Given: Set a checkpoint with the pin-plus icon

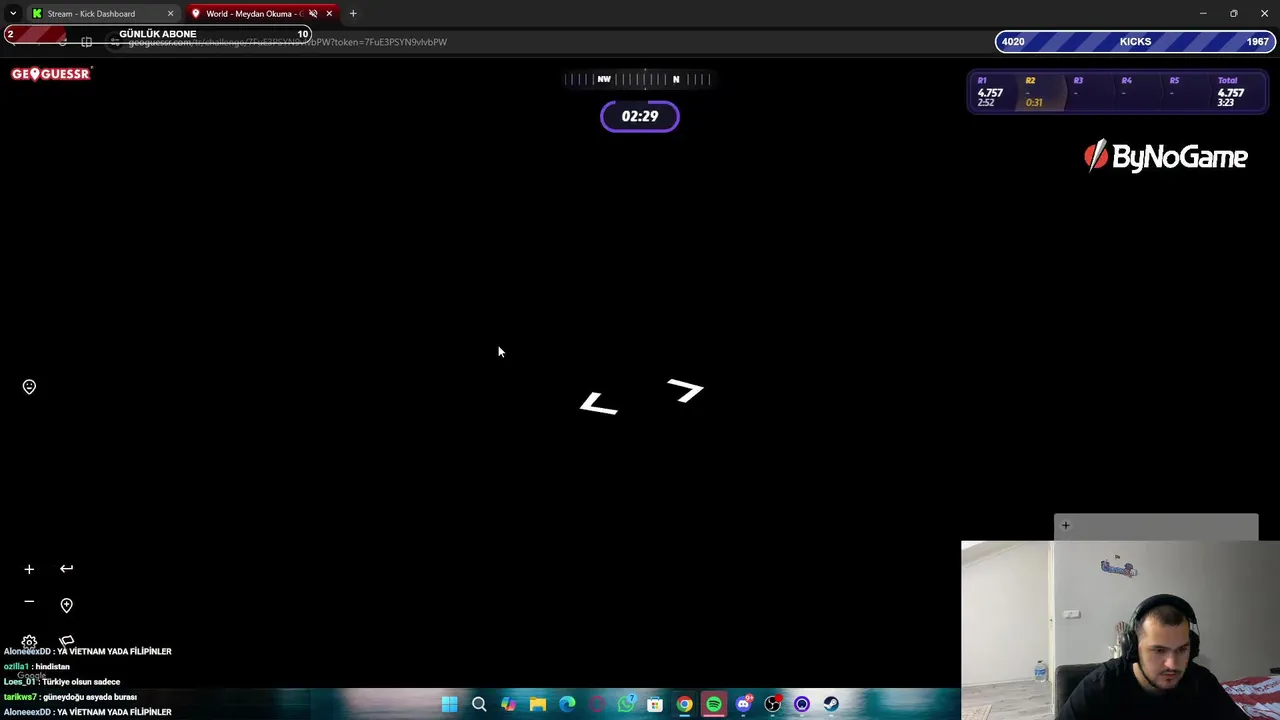Looking at the screenshot, I should click(x=66, y=605).
